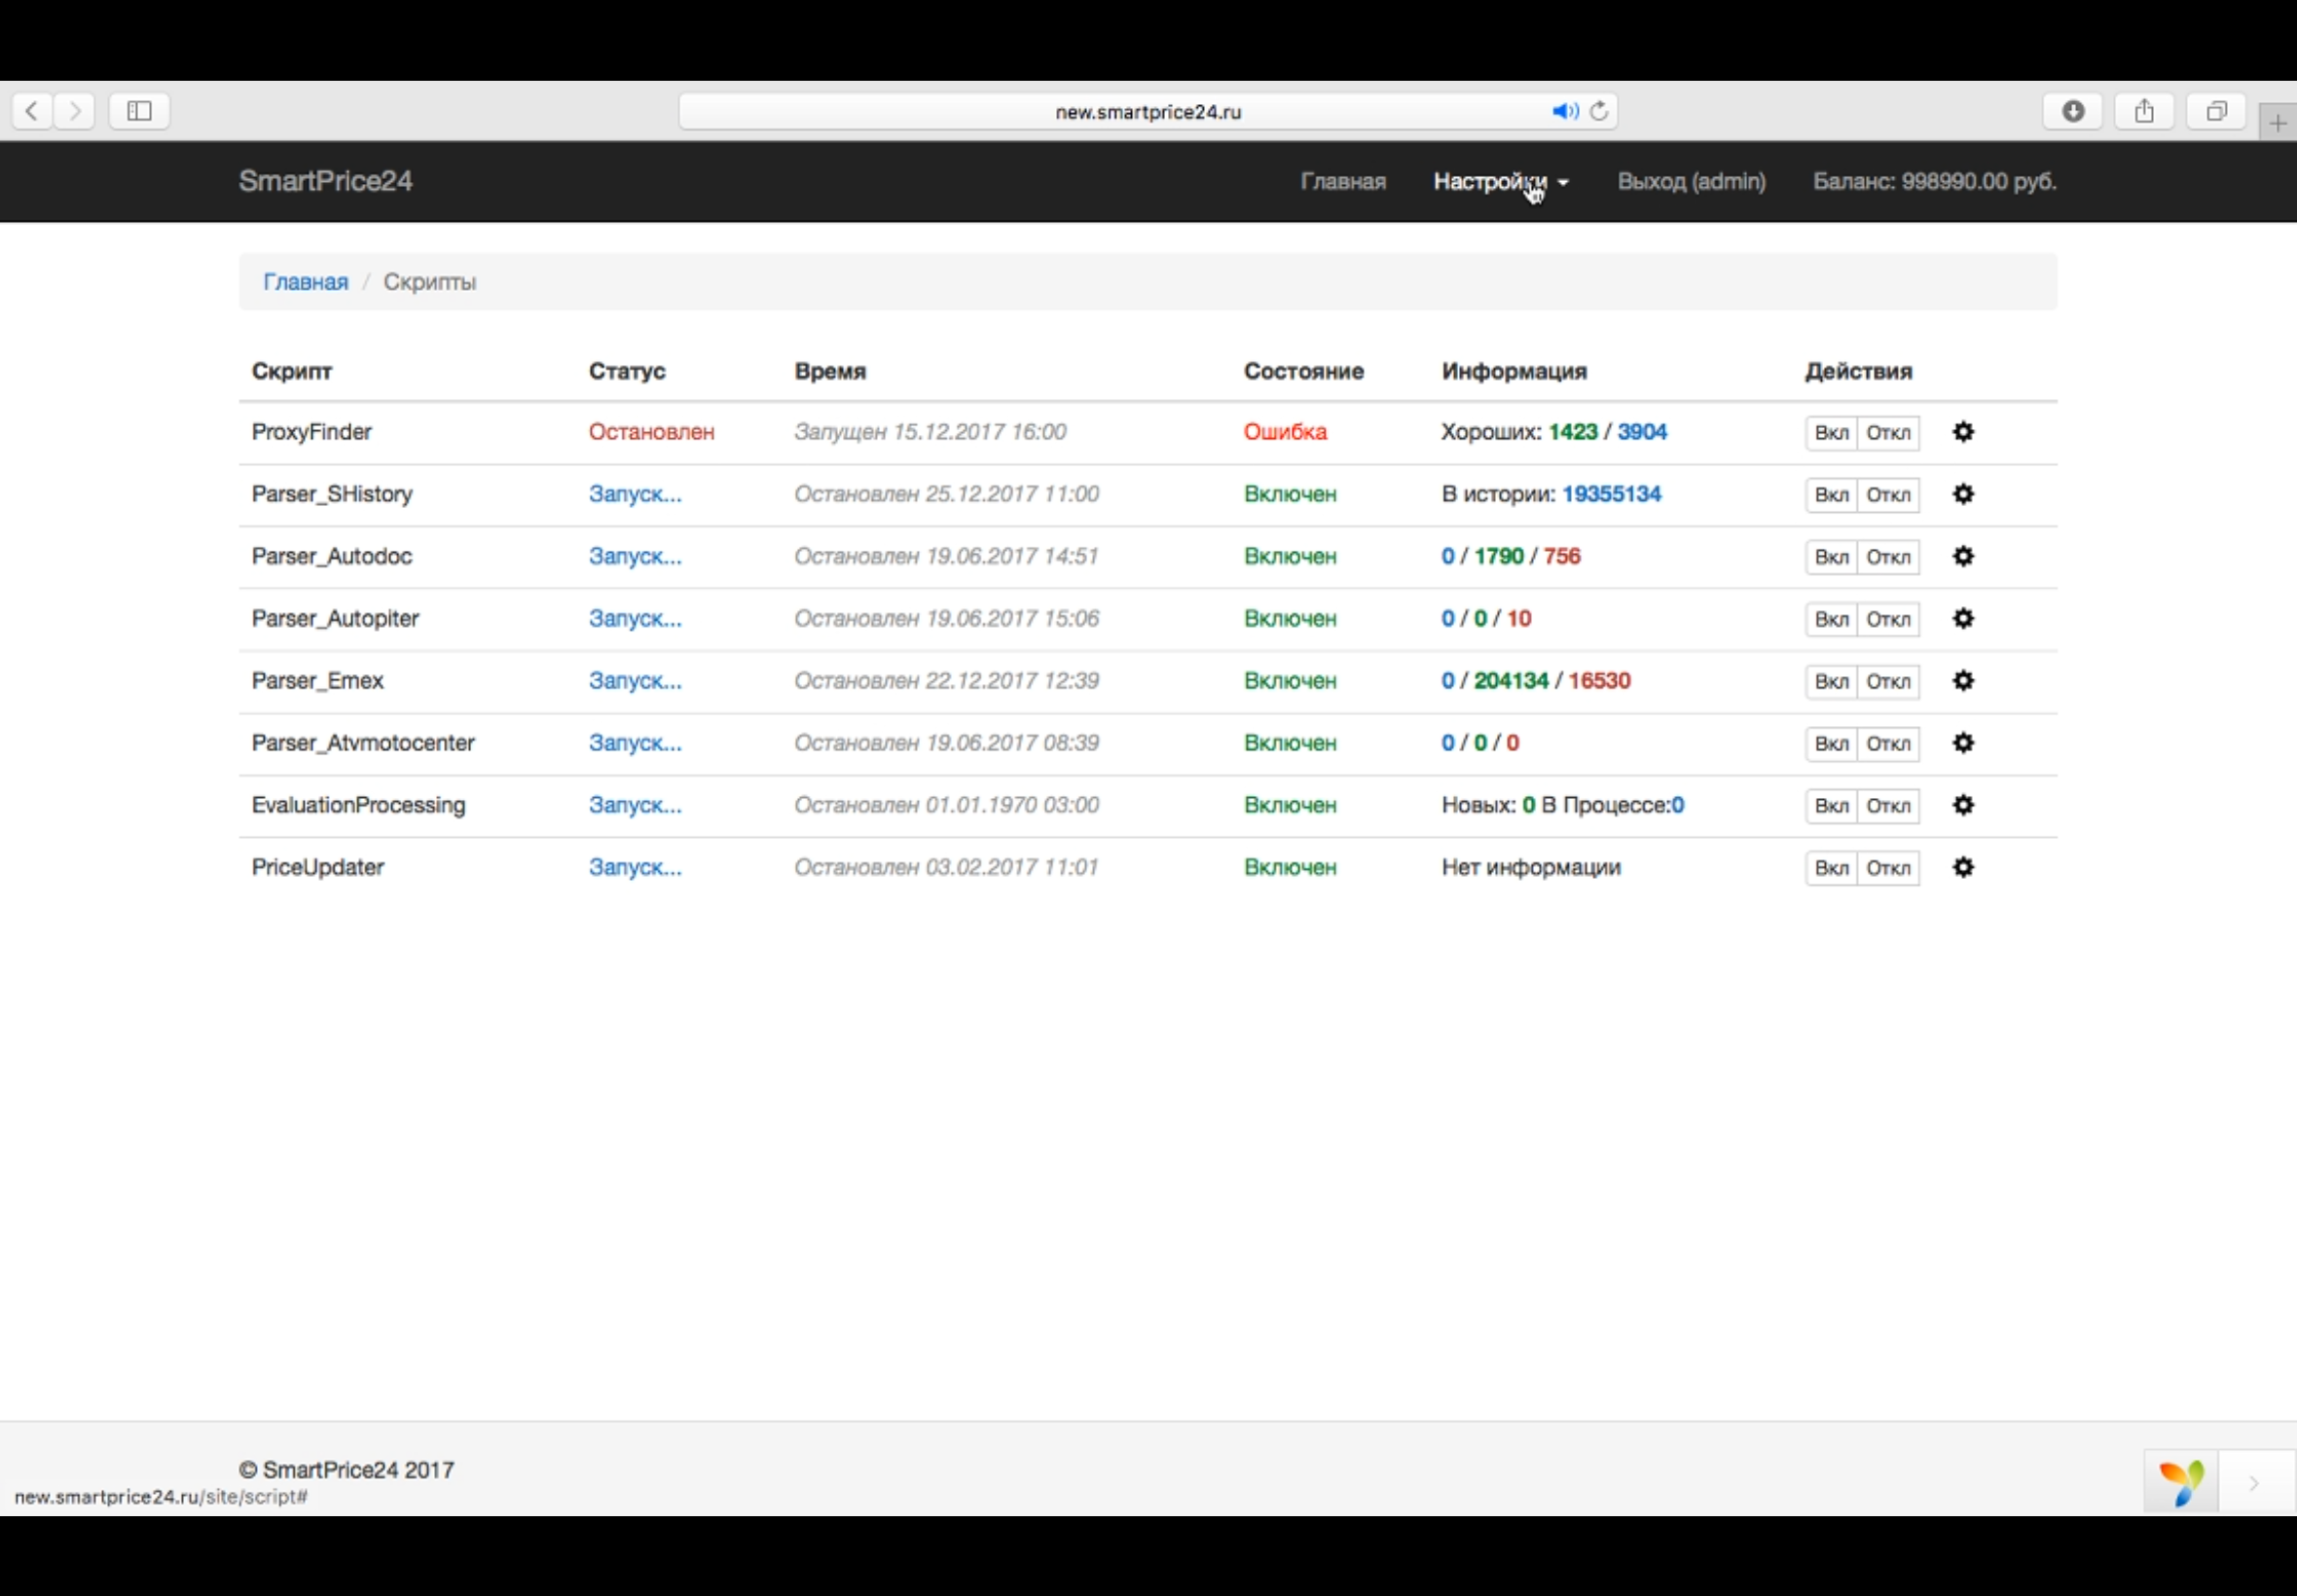
Task: Go to Главная in top navbar
Action: click(x=1342, y=181)
